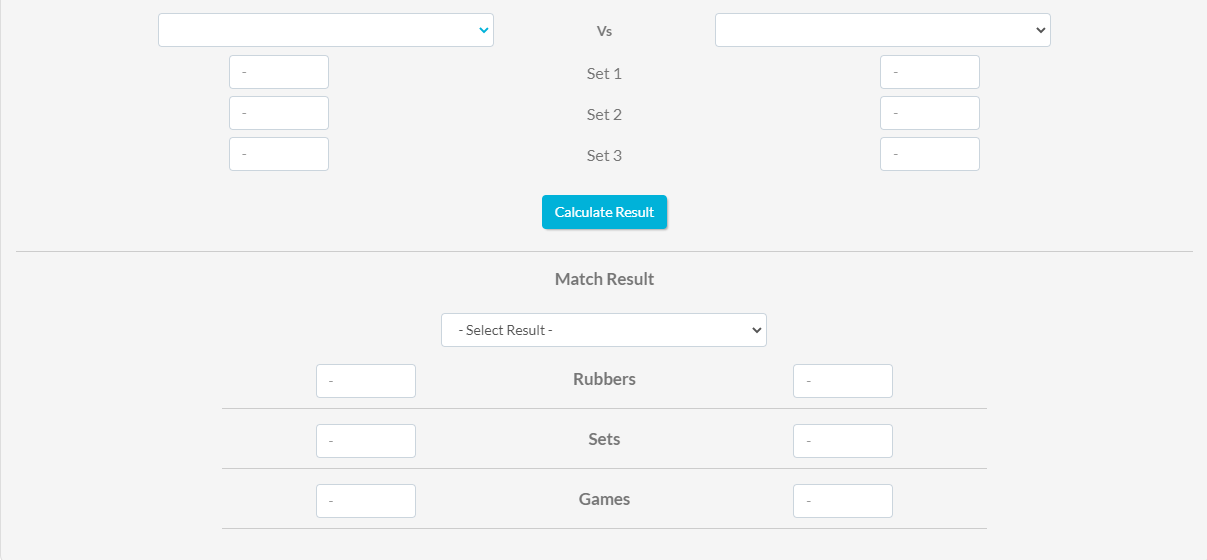Select the left Sets total input
This screenshot has height=560, width=1207.
(366, 441)
